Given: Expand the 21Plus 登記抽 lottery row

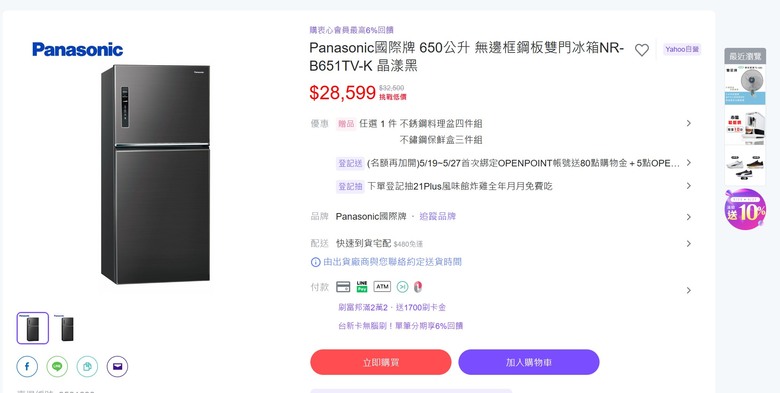Looking at the screenshot, I should coord(688,186).
